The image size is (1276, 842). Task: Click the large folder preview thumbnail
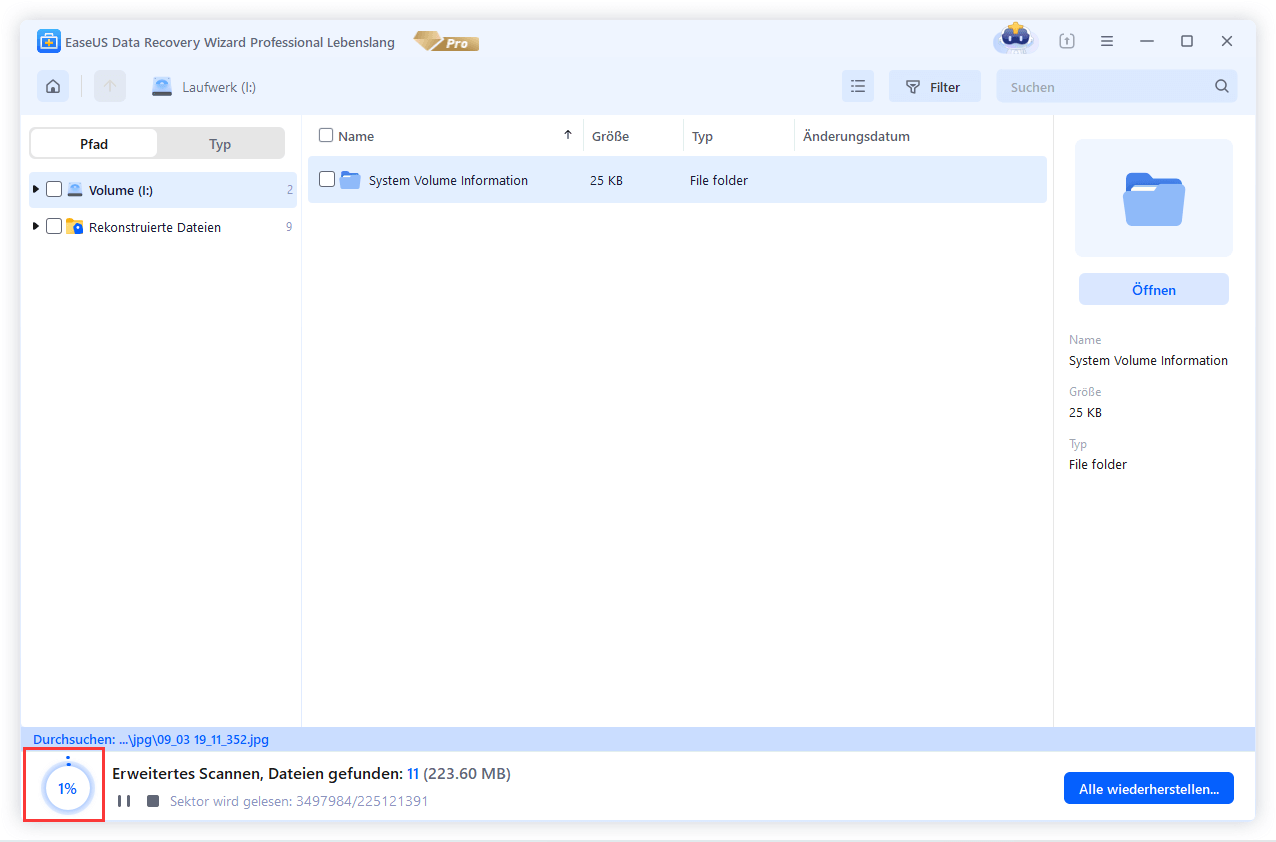click(x=1154, y=198)
